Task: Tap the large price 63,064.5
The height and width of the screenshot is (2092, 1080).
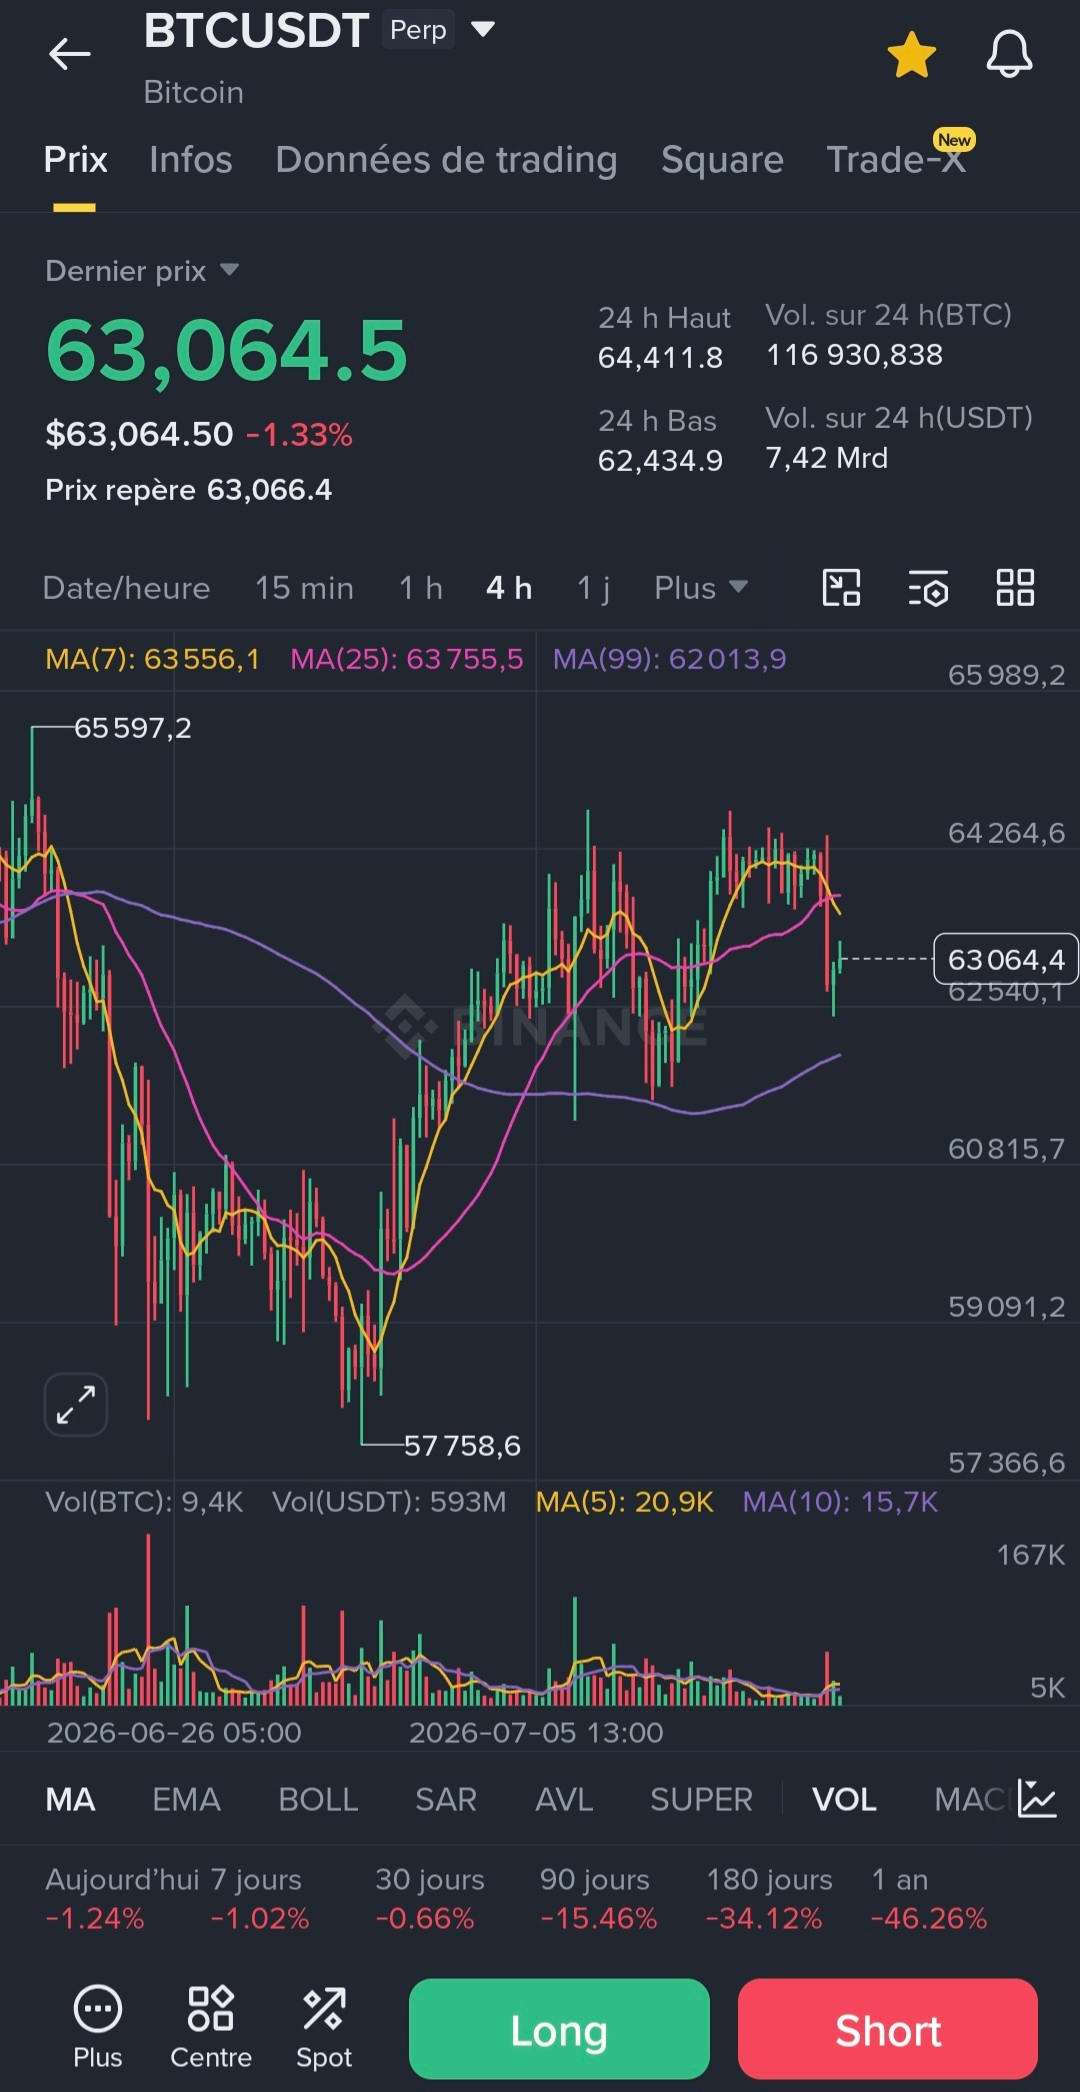Action: tap(227, 351)
